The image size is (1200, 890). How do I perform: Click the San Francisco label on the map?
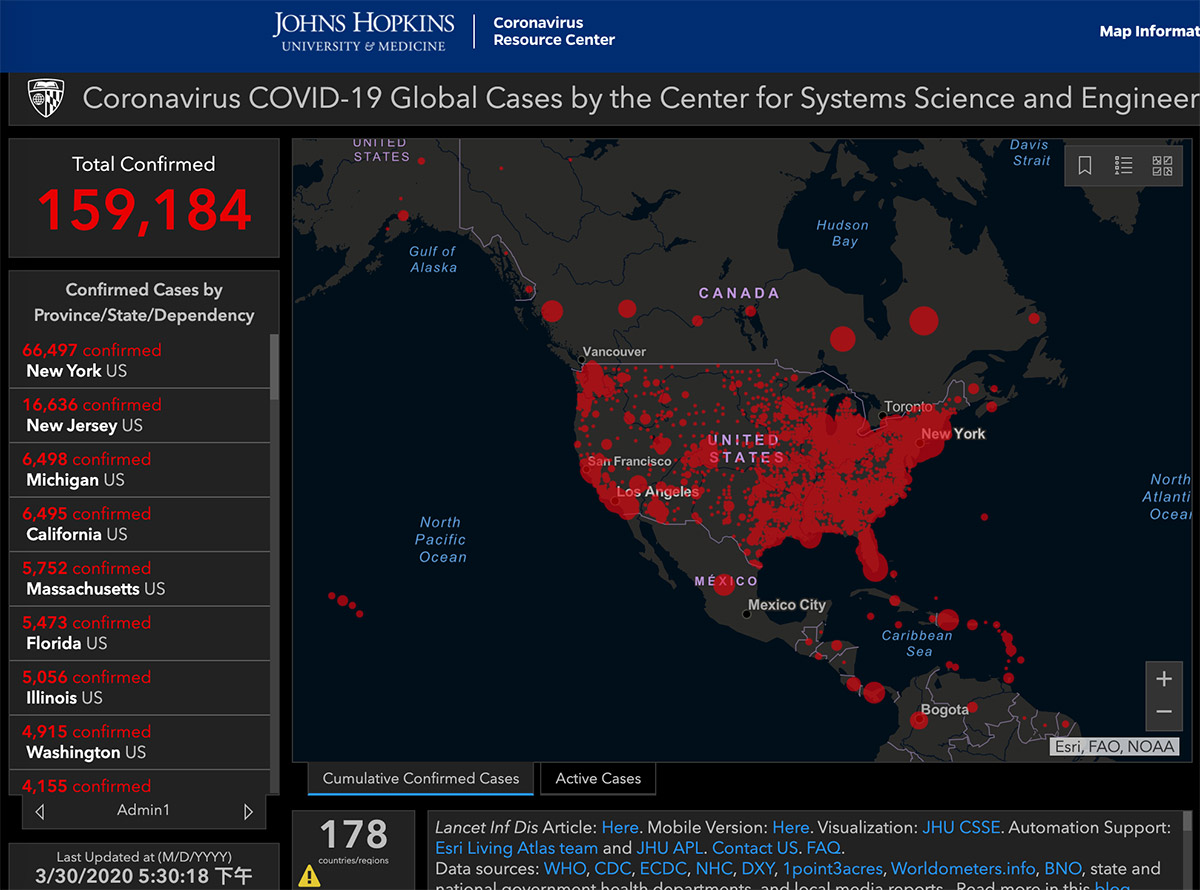(x=629, y=461)
